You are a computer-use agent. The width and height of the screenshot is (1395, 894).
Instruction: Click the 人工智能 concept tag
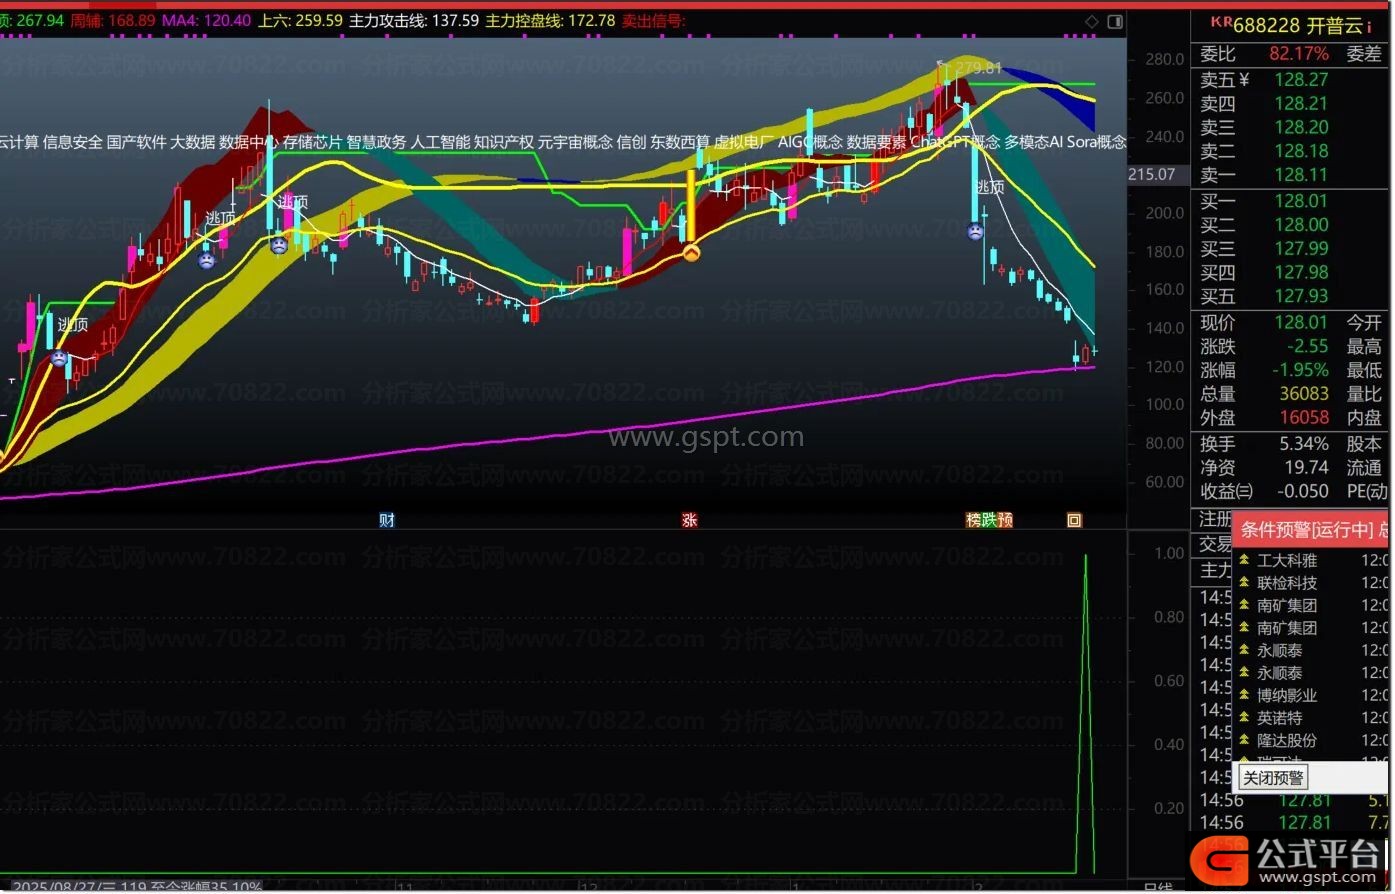point(440,142)
